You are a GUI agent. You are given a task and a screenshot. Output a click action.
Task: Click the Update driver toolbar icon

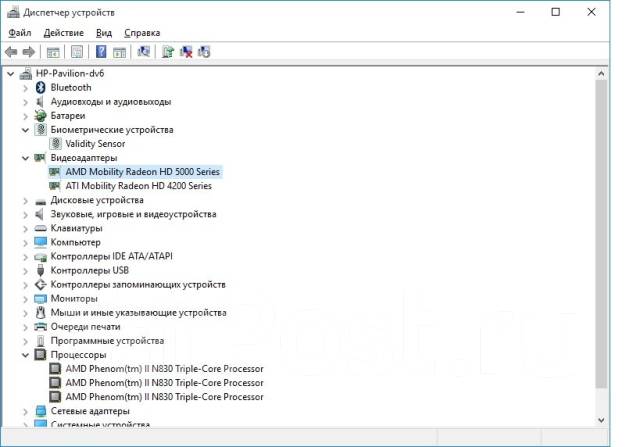tap(168, 52)
